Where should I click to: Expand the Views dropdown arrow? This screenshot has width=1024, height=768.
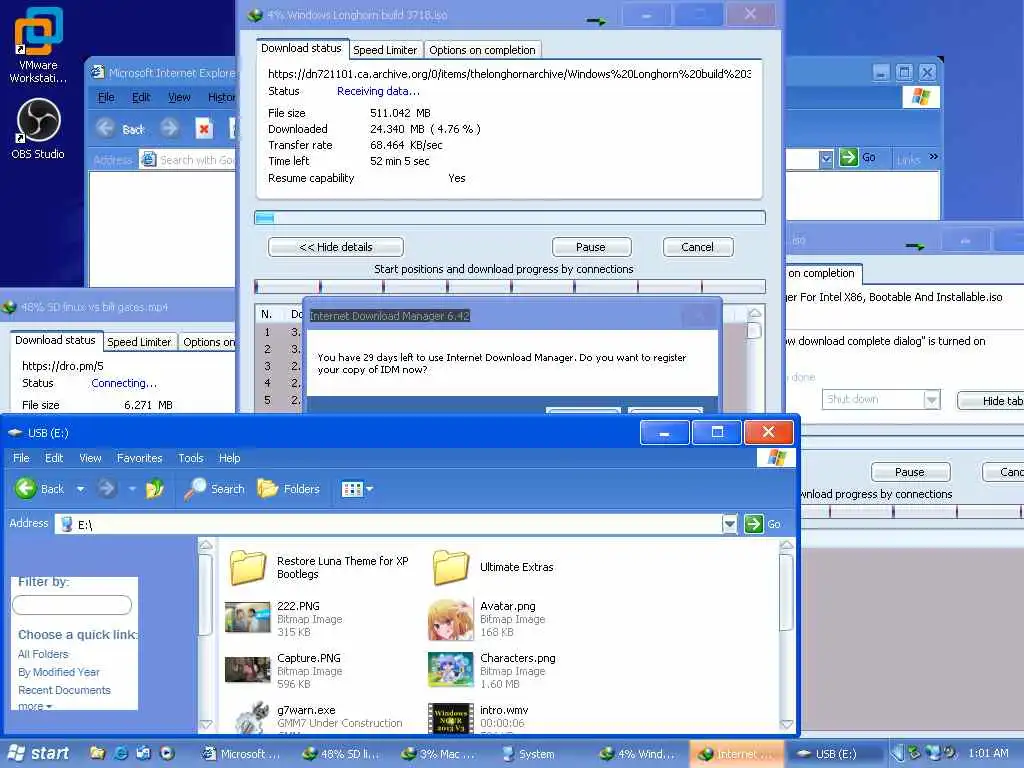tap(370, 488)
